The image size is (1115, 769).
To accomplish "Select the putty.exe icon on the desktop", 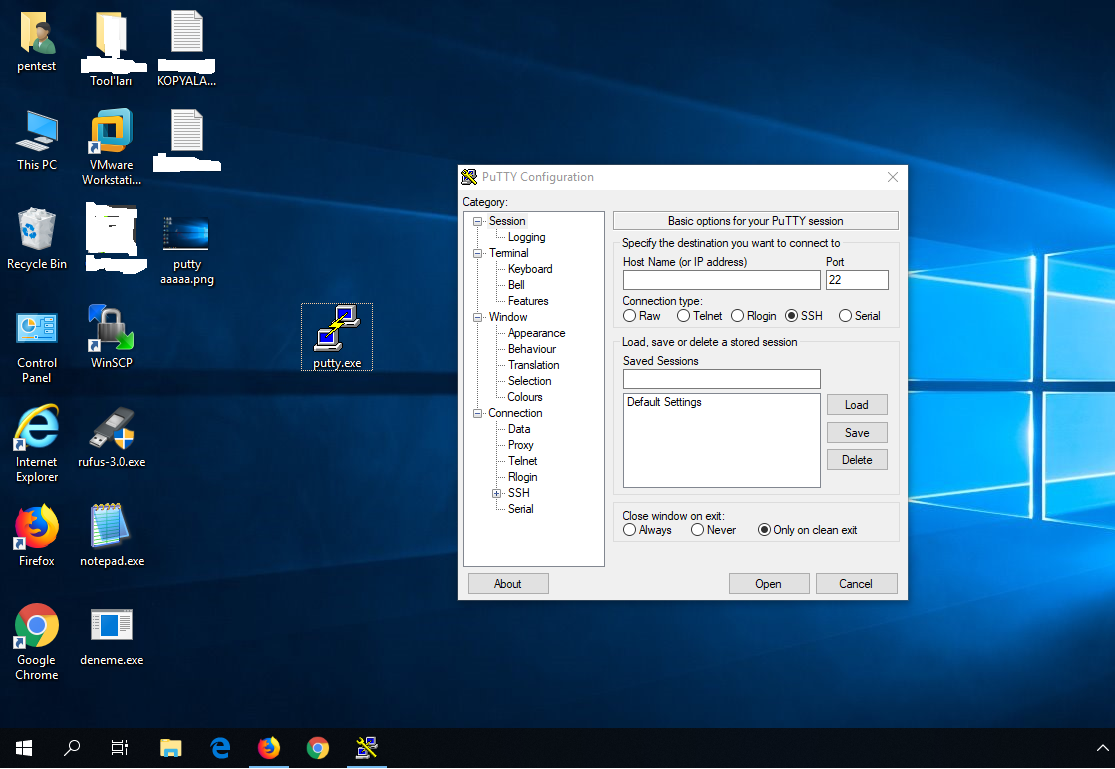I will [337, 337].
